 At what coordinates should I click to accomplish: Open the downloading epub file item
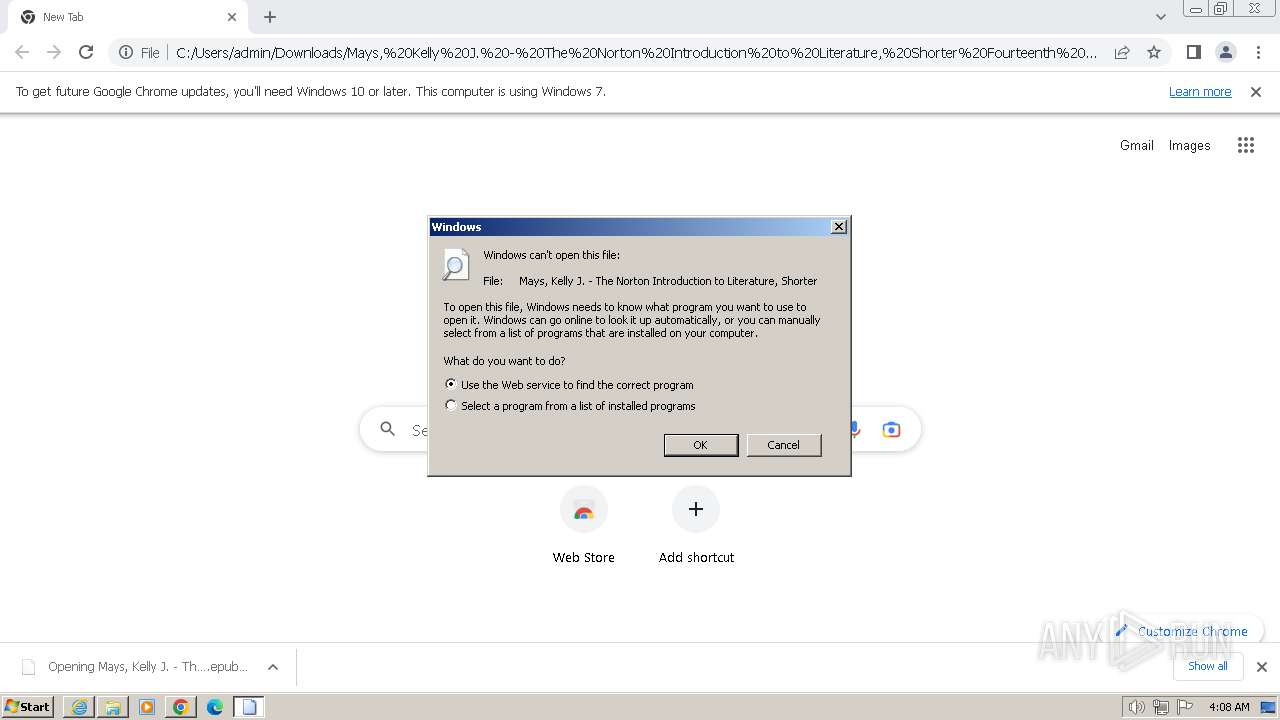(136, 667)
